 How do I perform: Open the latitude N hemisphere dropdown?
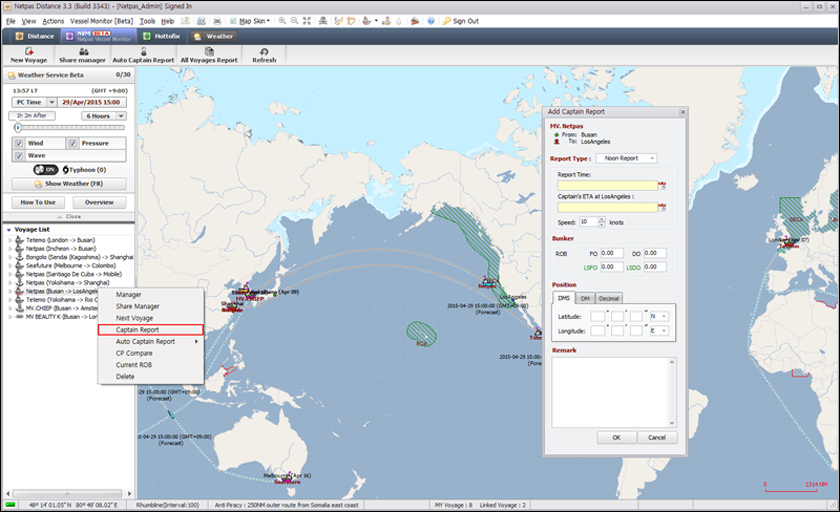(659, 317)
